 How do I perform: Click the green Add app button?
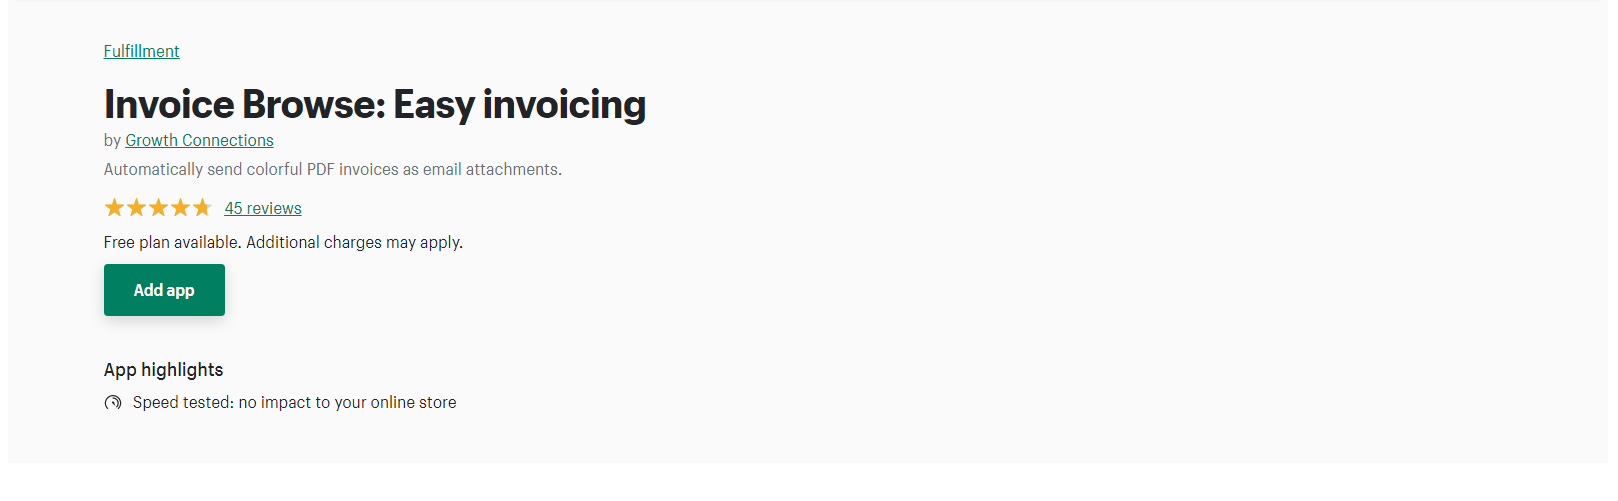click(164, 290)
